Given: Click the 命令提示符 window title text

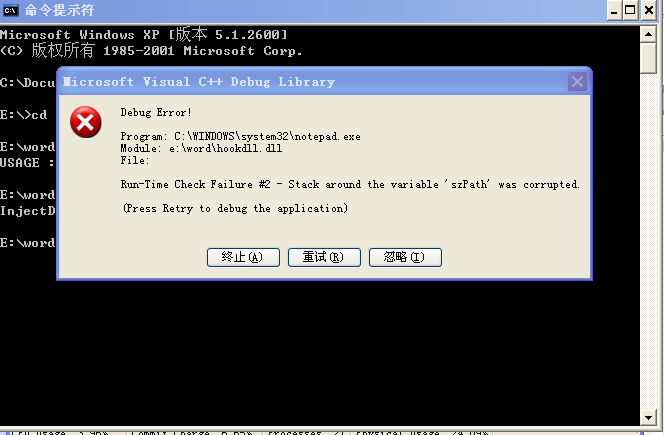Looking at the screenshot, I should coord(59,10).
